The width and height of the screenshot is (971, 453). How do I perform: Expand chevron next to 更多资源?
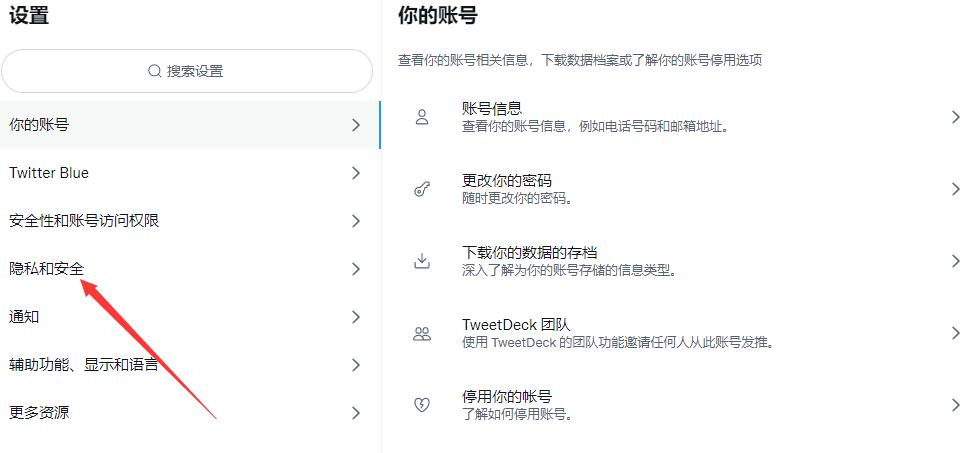pyautogui.click(x=356, y=413)
